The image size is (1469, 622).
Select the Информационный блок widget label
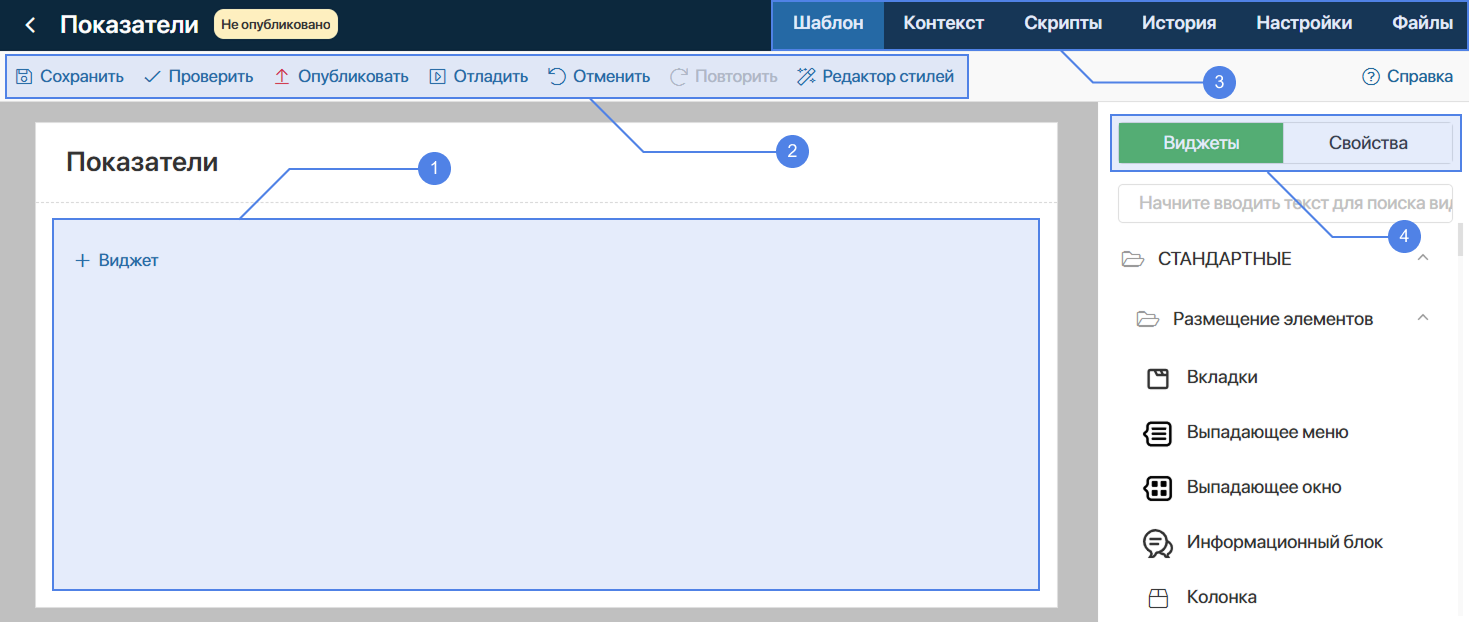[x=1285, y=542]
